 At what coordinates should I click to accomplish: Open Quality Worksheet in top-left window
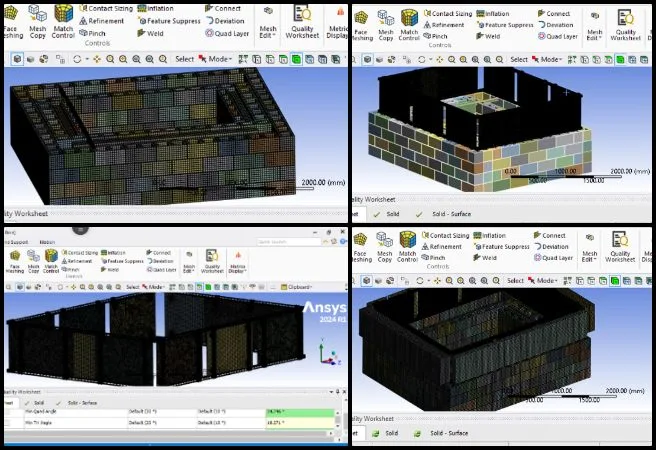pos(302,22)
